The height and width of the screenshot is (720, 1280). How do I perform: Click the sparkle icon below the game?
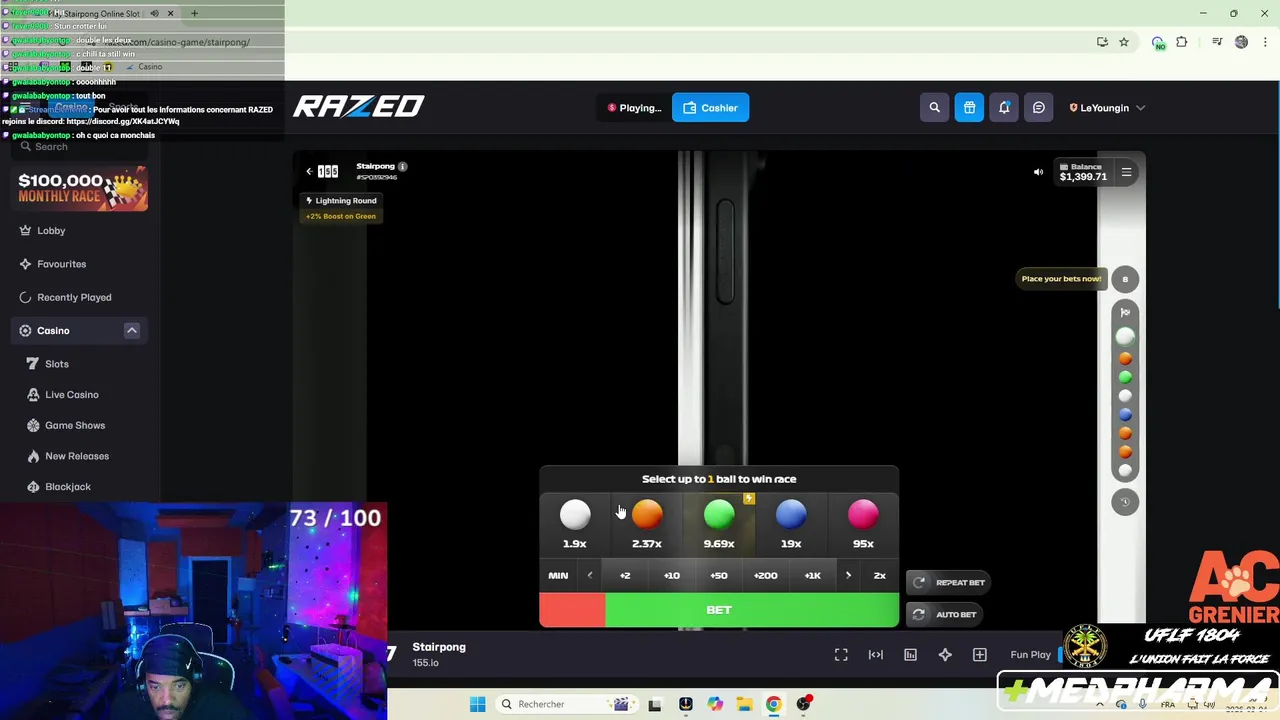pyautogui.click(x=945, y=655)
